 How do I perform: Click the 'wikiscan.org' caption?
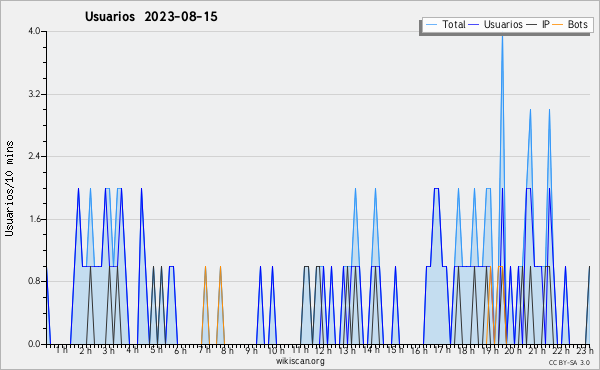click(x=300, y=361)
